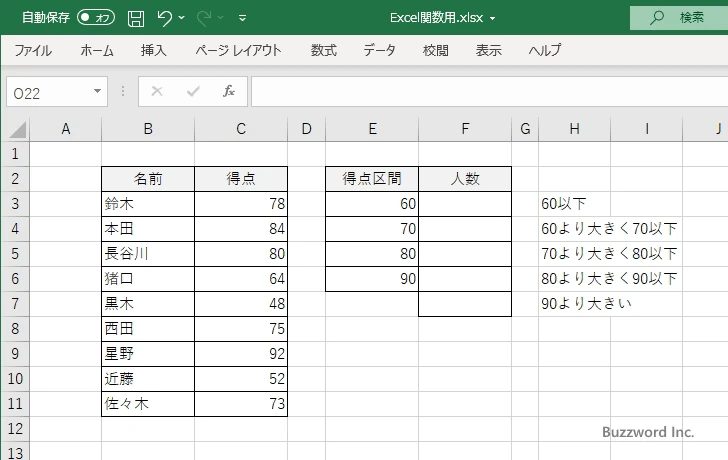The width and height of the screenshot is (728, 460).
Task: Click the Redo arrow icon
Action: [204, 18]
